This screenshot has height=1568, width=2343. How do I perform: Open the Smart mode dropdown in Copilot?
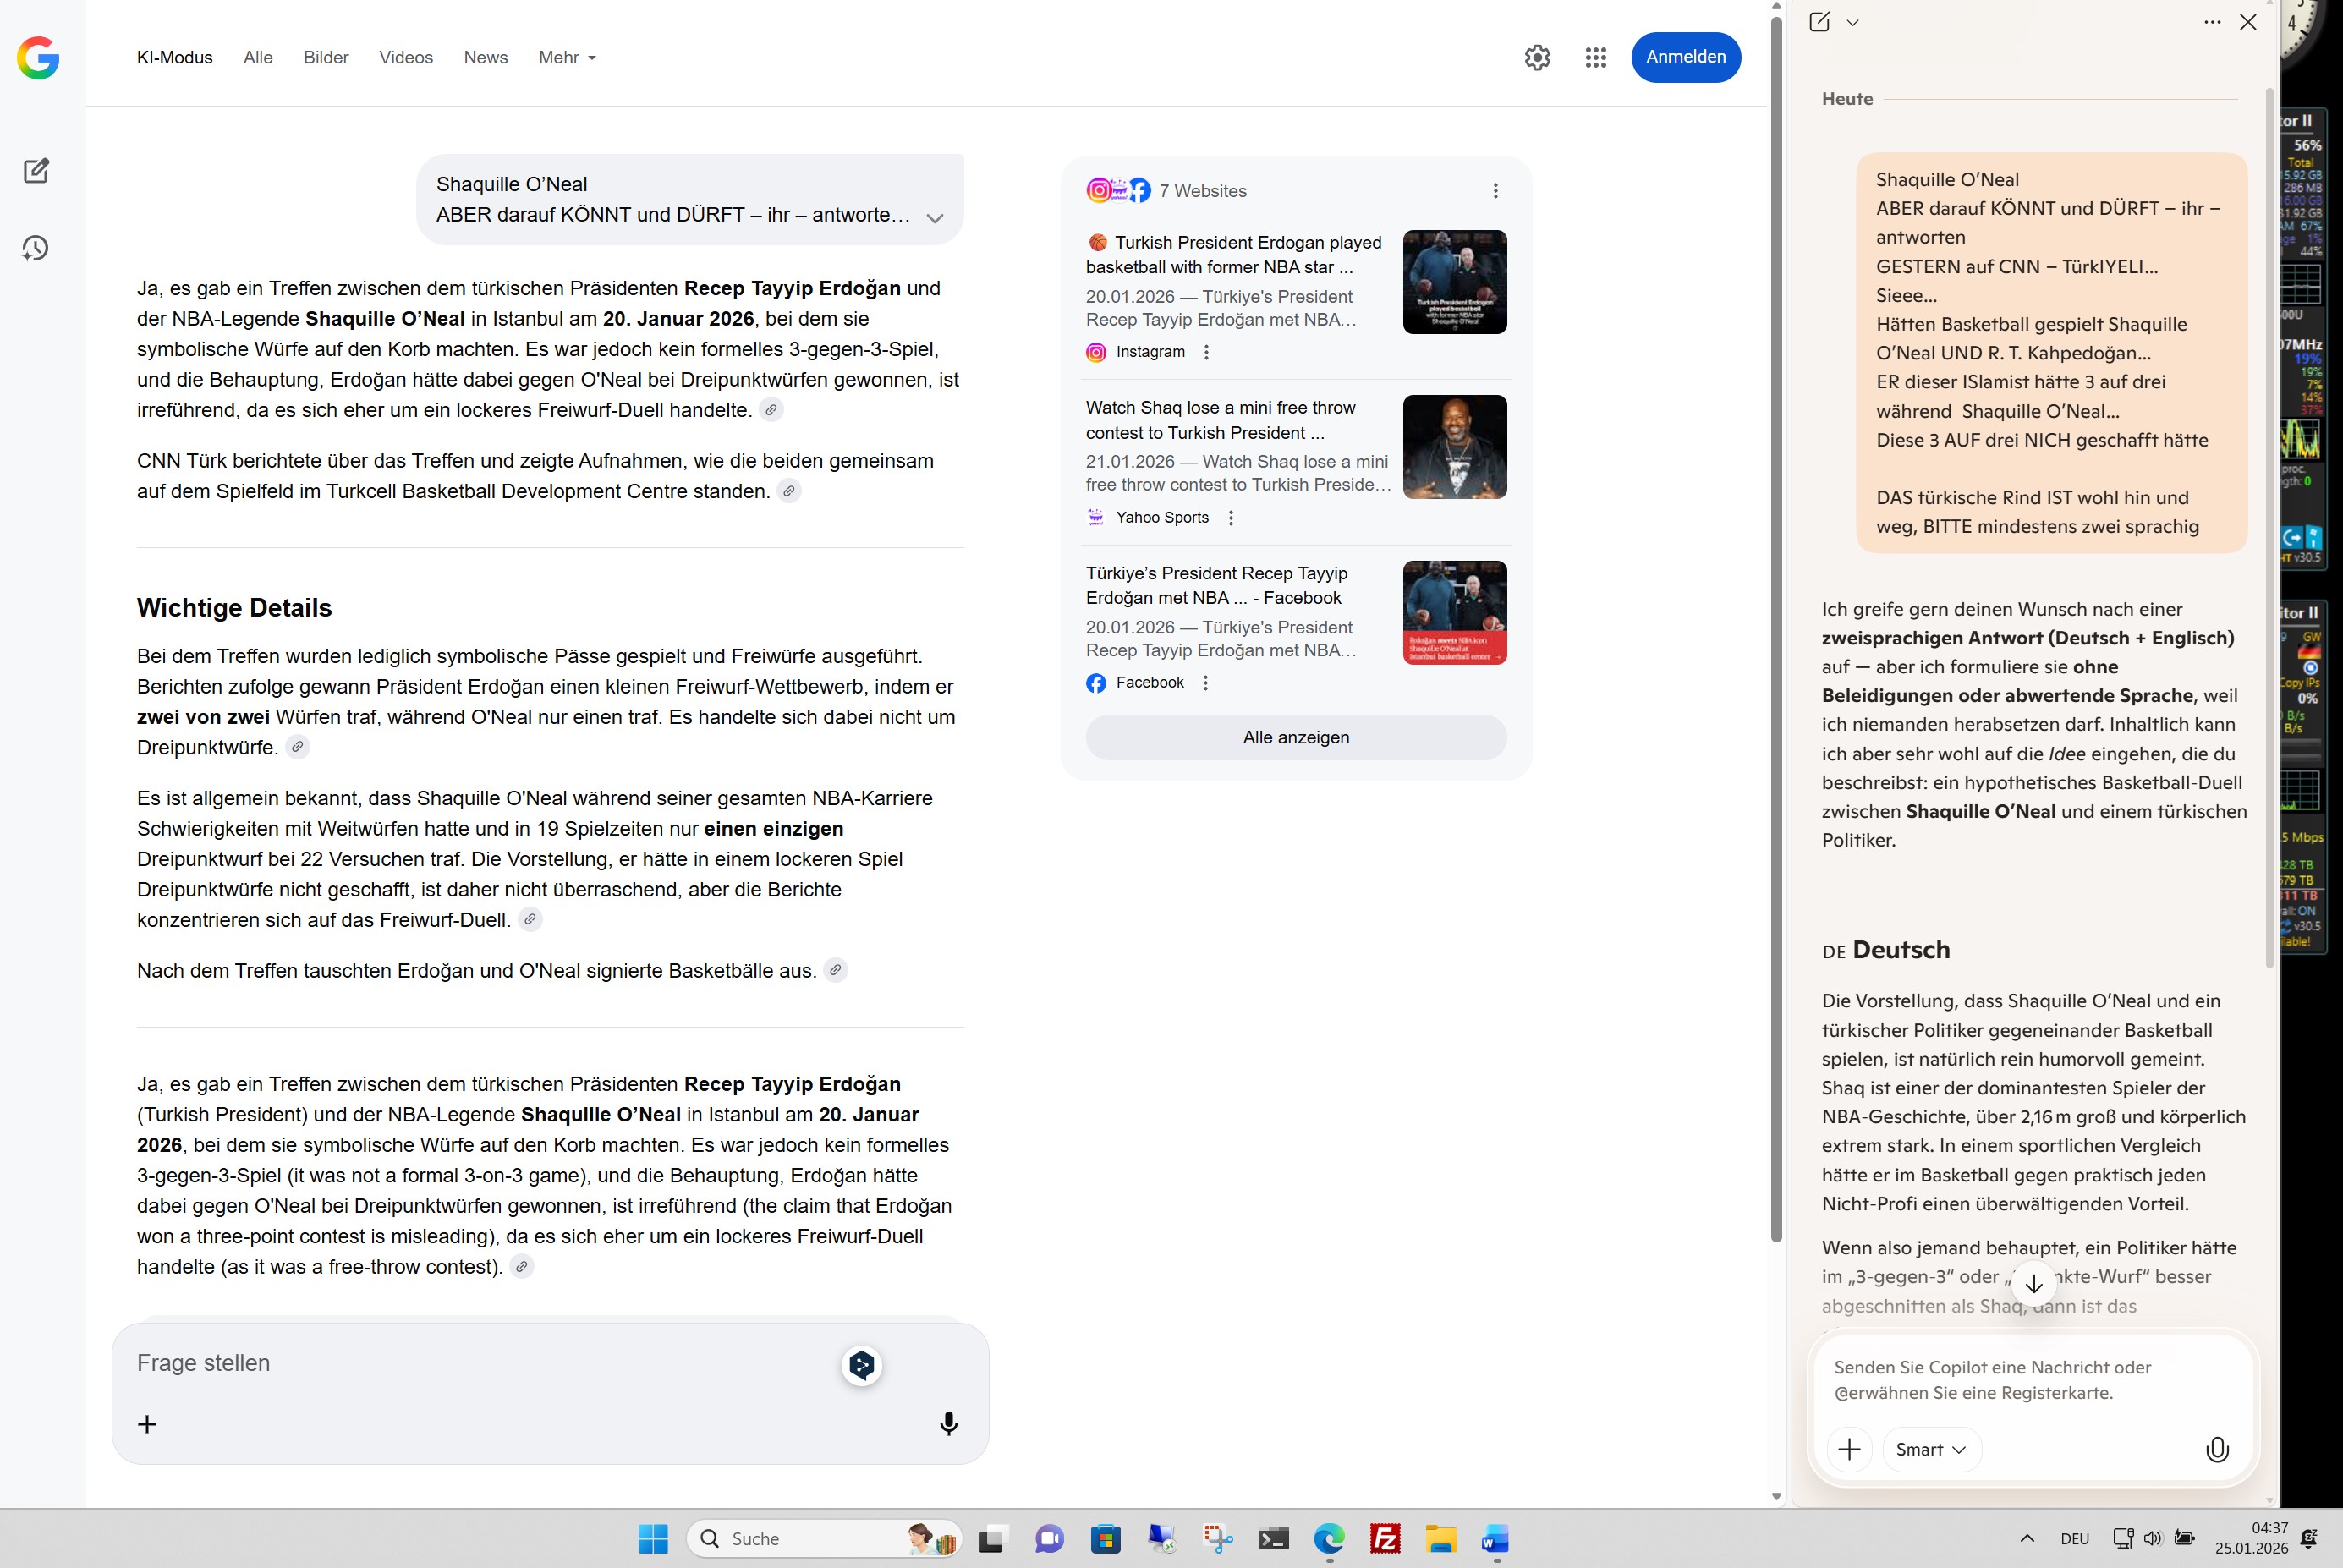click(x=1930, y=1449)
